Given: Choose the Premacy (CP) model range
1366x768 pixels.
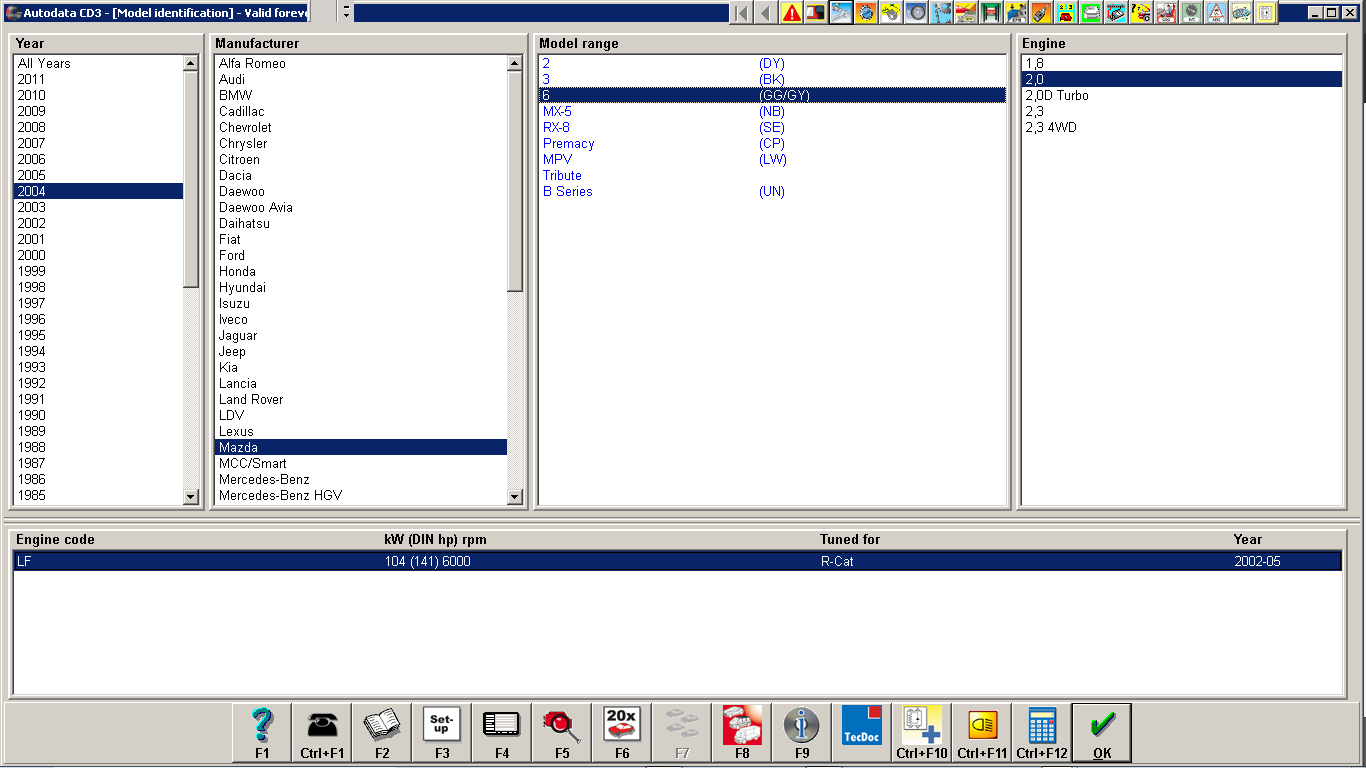Looking at the screenshot, I should pyautogui.click(x=772, y=143).
